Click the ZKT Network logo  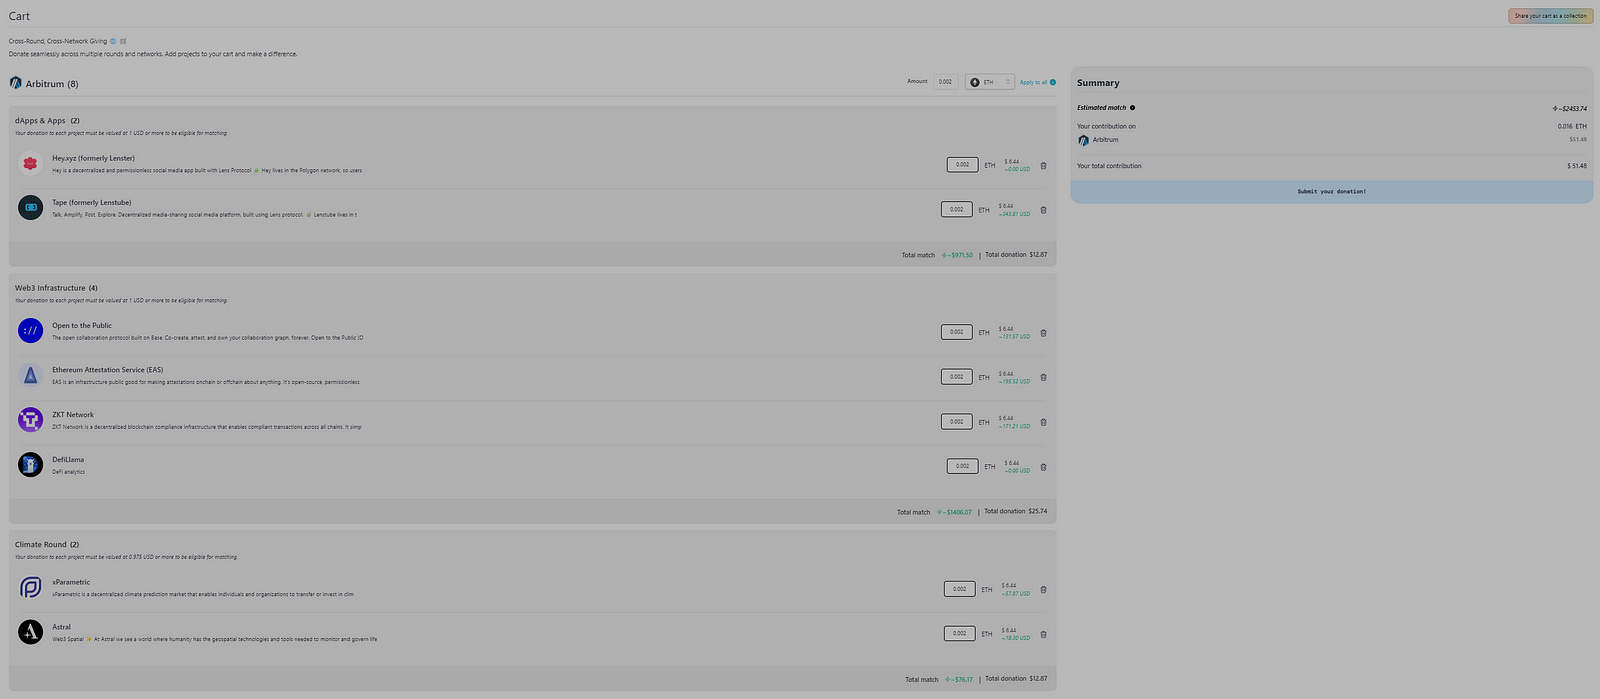click(30, 420)
